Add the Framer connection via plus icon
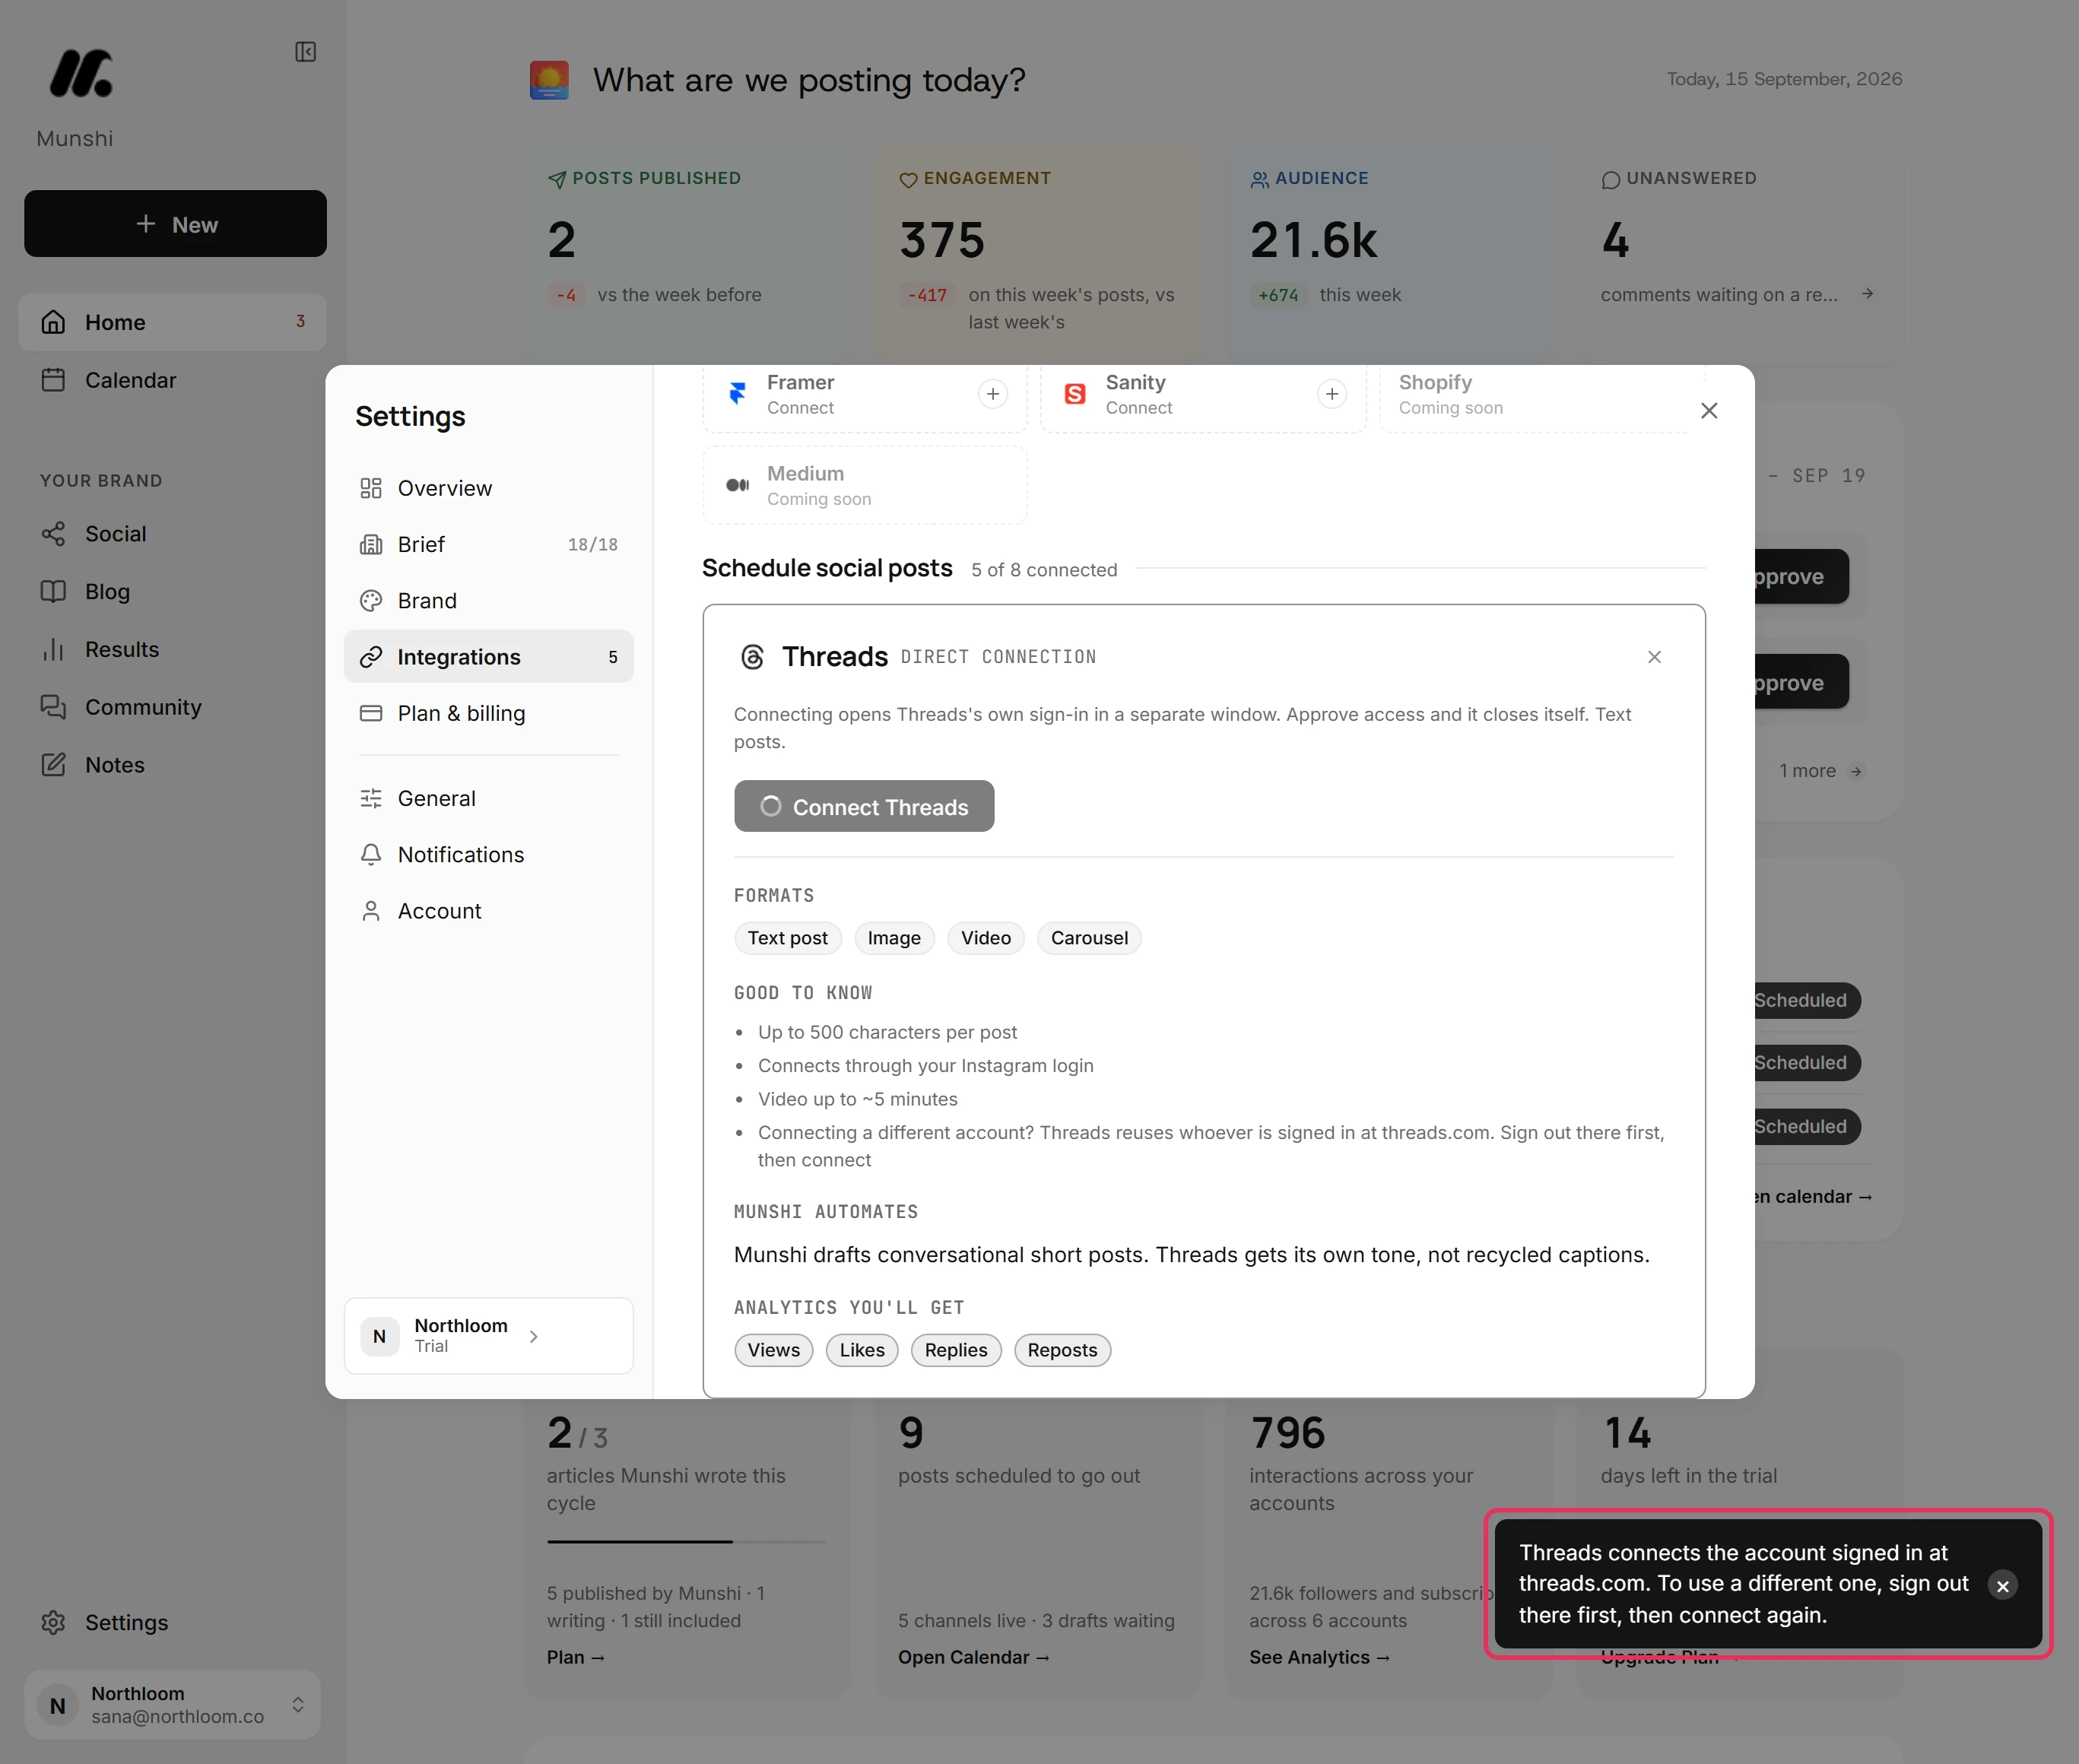2079x1764 pixels. (x=992, y=394)
